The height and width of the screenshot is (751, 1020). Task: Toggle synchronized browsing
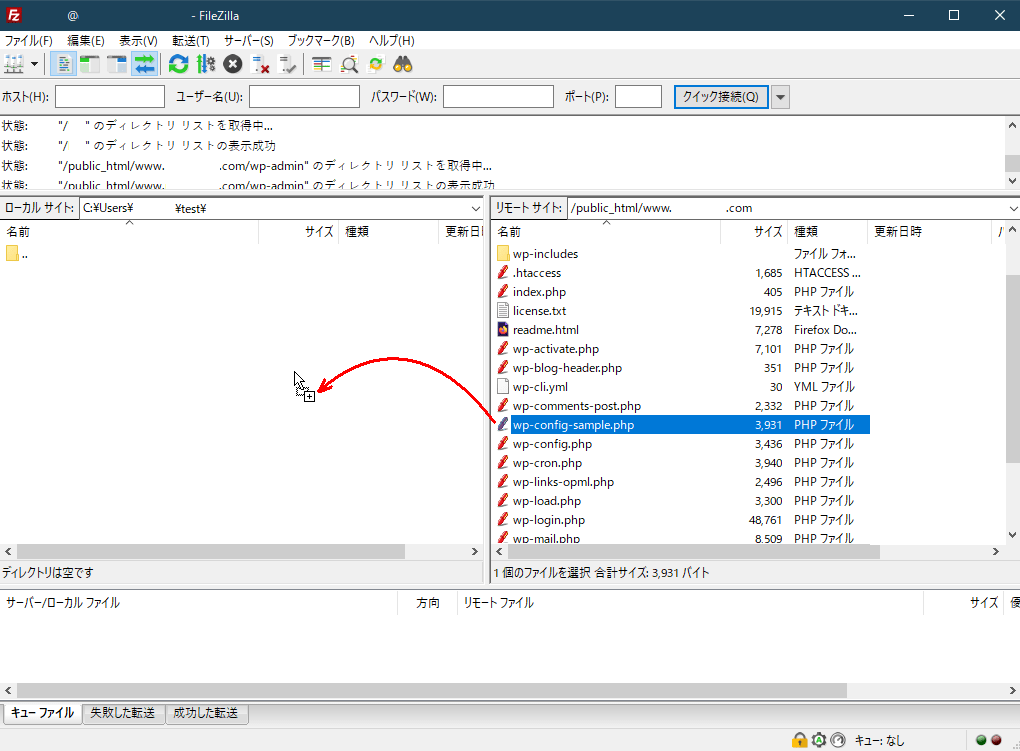pos(376,64)
